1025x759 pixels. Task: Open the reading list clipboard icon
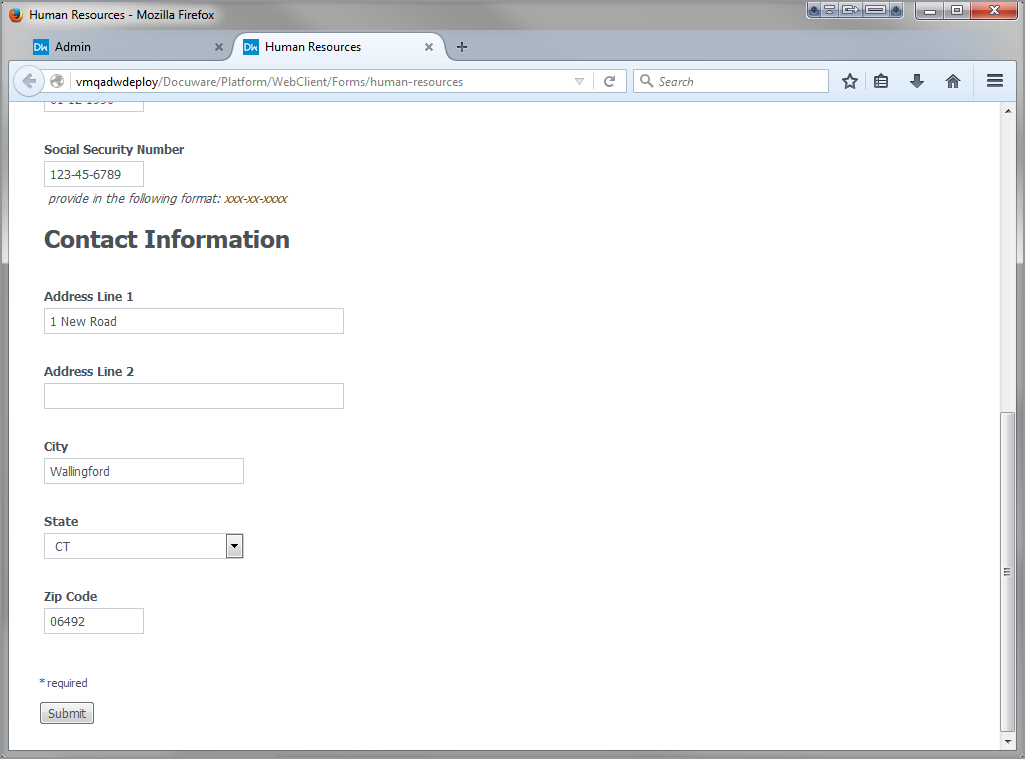click(x=881, y=81)
